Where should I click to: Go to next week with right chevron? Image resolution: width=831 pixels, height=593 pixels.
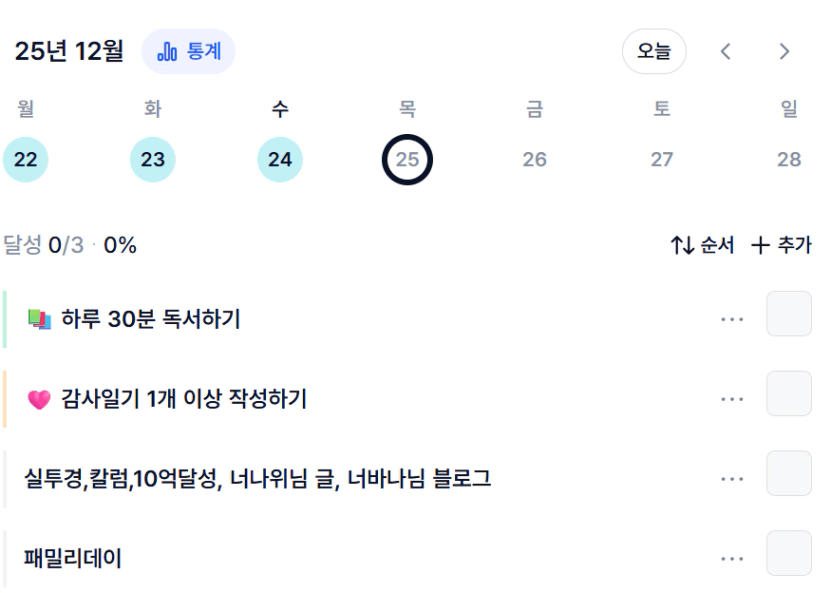tap(785, 52)
